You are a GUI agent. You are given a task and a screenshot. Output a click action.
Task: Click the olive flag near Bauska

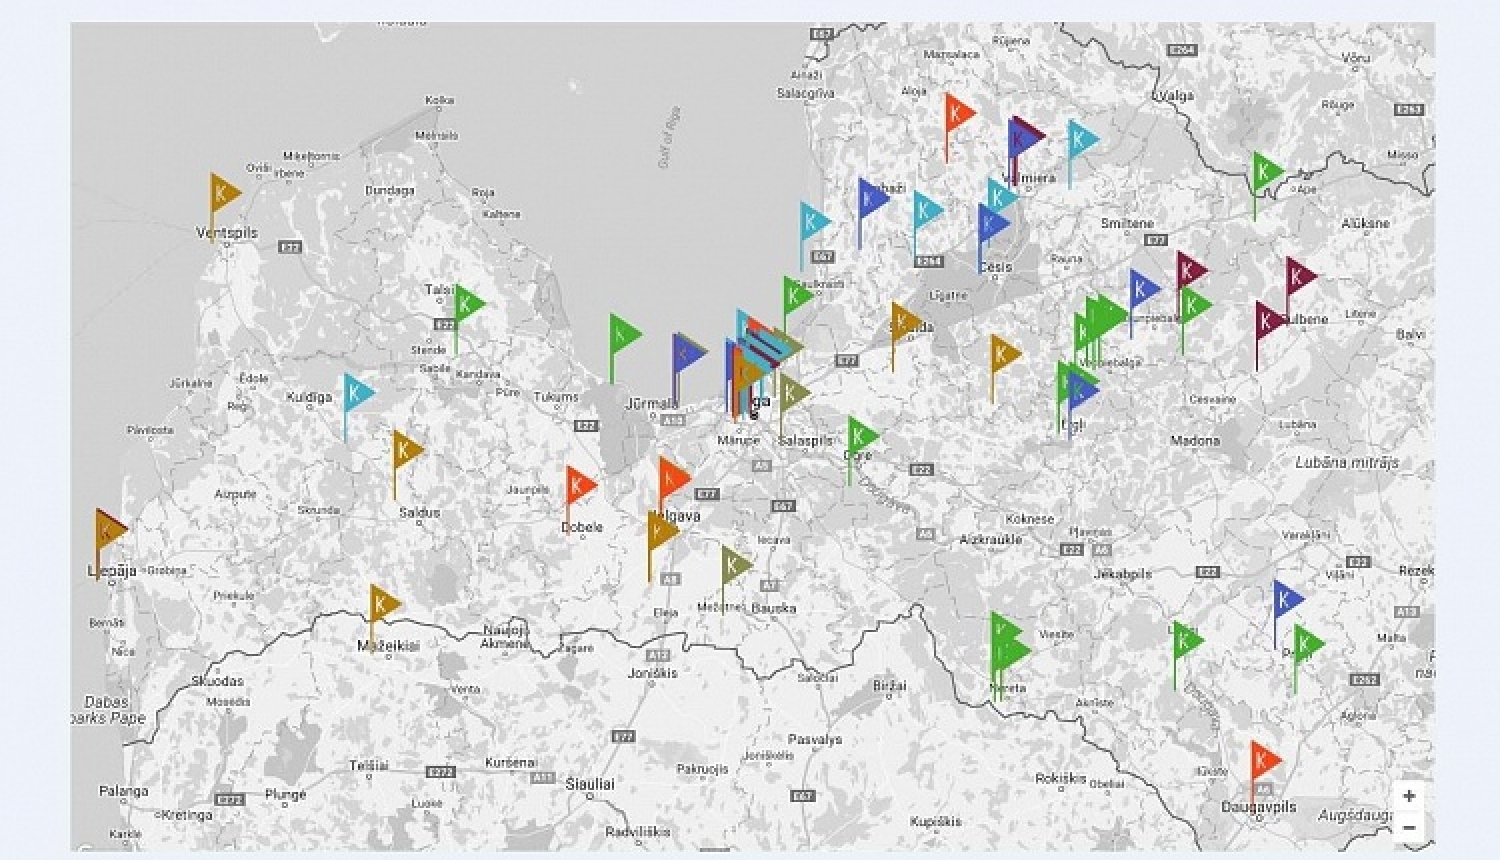click(735, 566)
